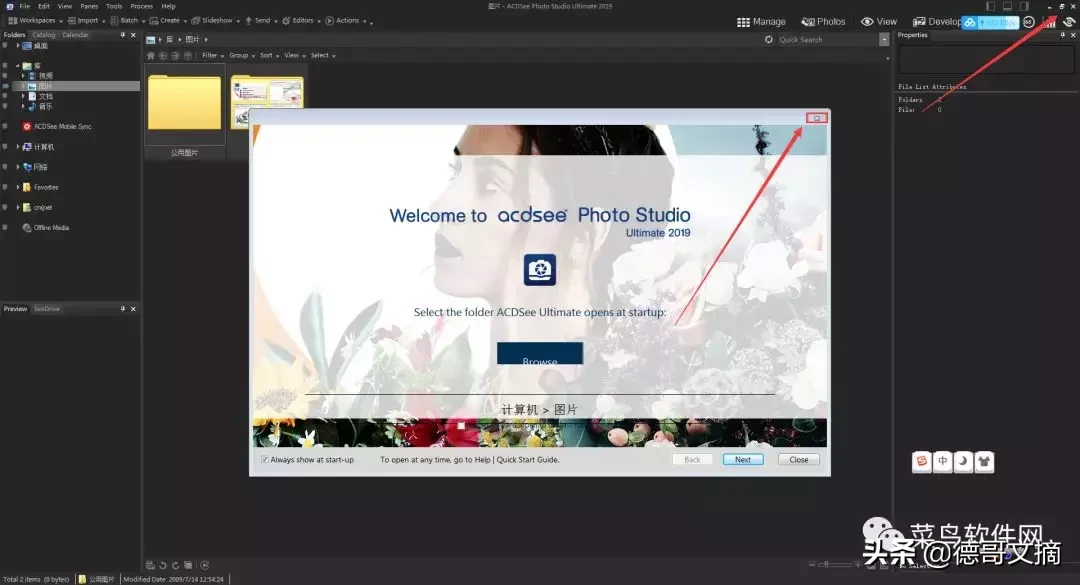The width and height of the screenshot is (1080, 585).
Task: Switch to Develop mode
Action: 937,22
